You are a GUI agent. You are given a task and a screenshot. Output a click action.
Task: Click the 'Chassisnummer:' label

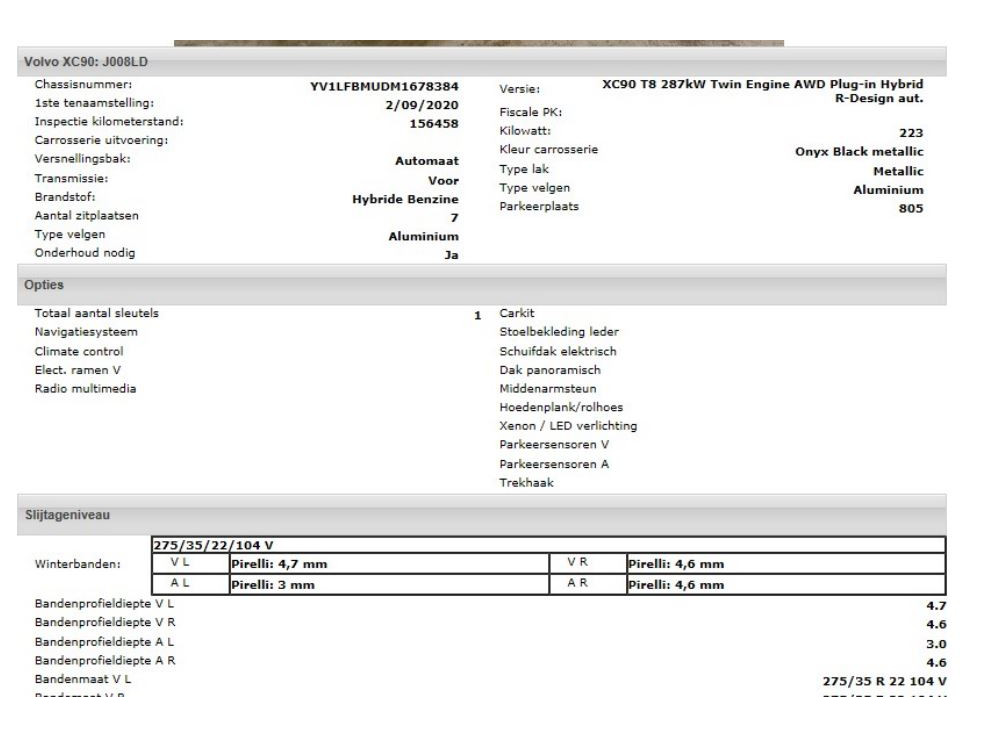click(83, 84)
